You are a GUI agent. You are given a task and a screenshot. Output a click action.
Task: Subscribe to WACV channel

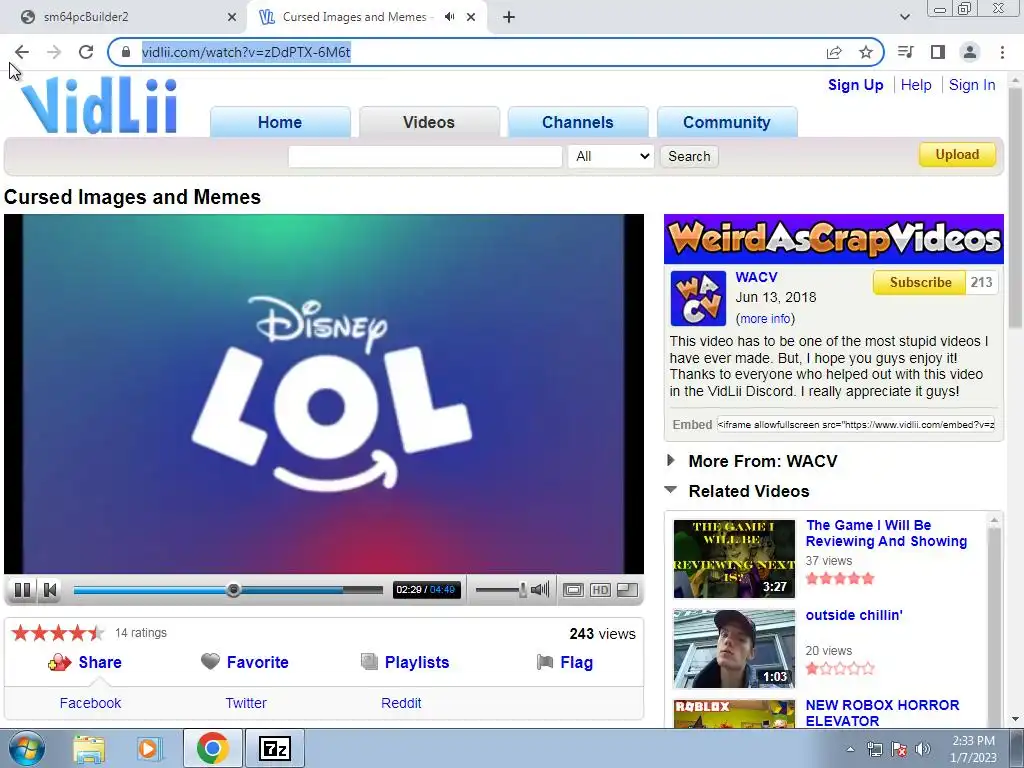[920, 282]
